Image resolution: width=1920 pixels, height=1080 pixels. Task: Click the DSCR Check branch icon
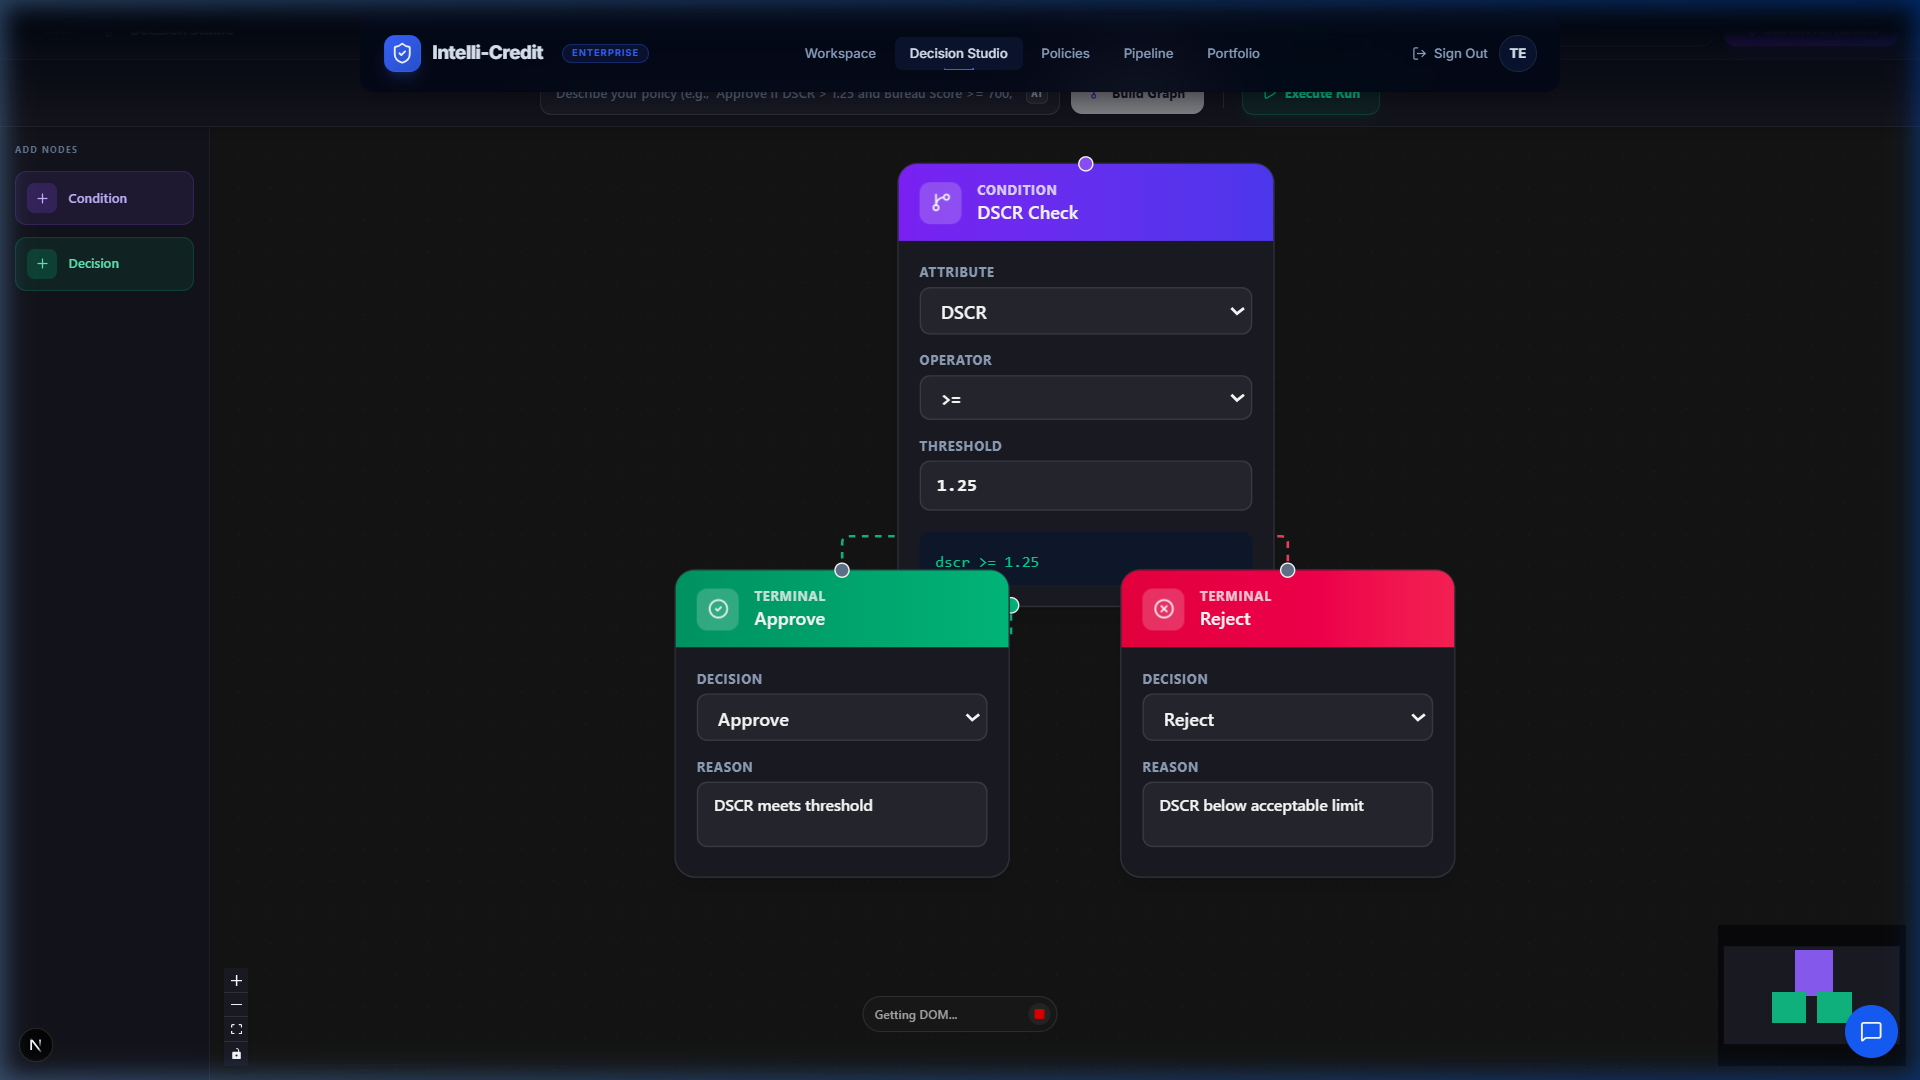[940, 202]
